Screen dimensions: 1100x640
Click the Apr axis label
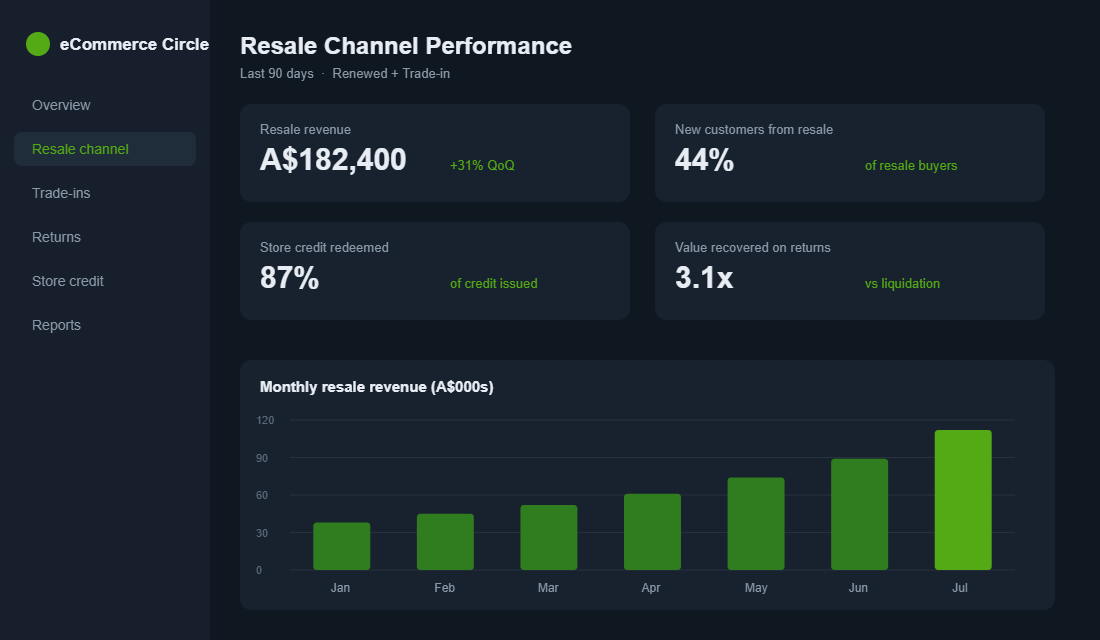(x=651, y=588)
